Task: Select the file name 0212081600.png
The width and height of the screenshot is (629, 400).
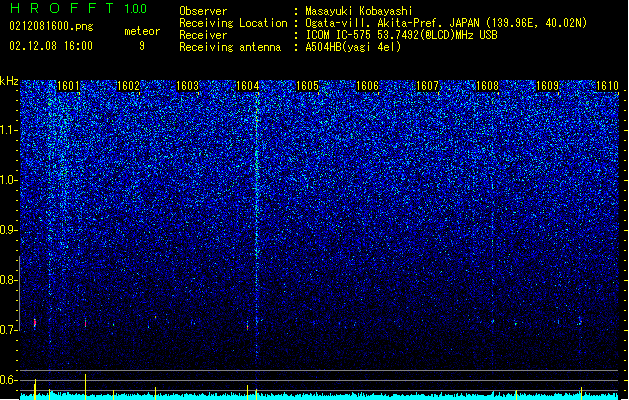Action: click(x=51, y=26)
